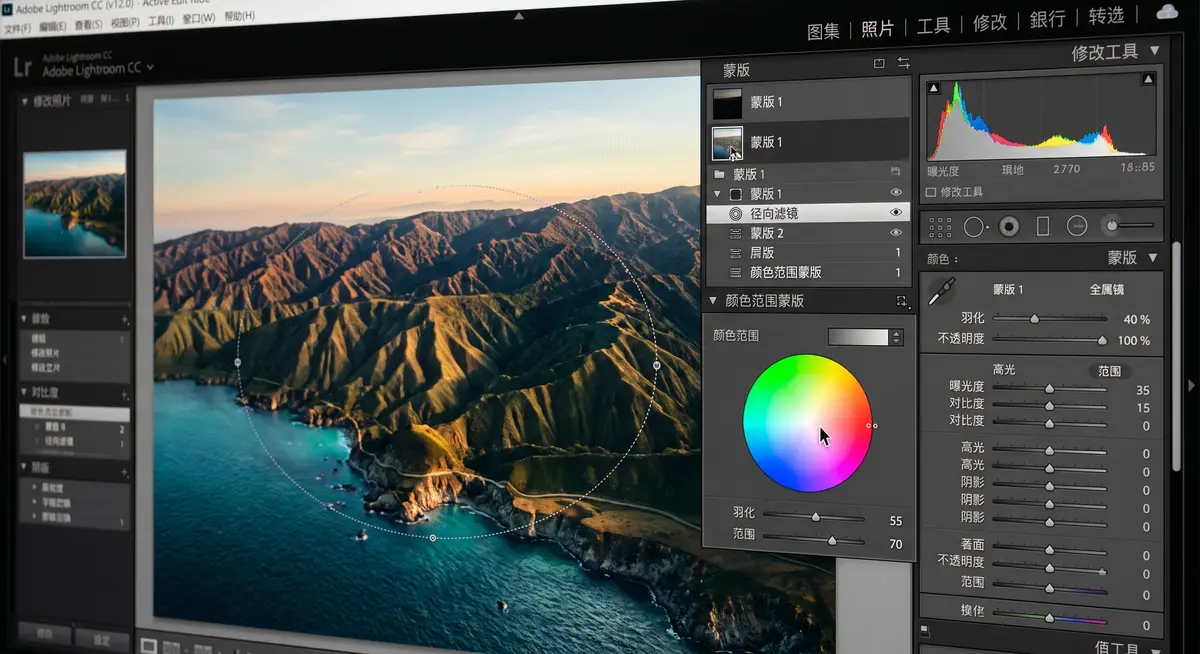Click the left histogram clipping triangle
1200x654 pixels.
(x=933, y=89)
